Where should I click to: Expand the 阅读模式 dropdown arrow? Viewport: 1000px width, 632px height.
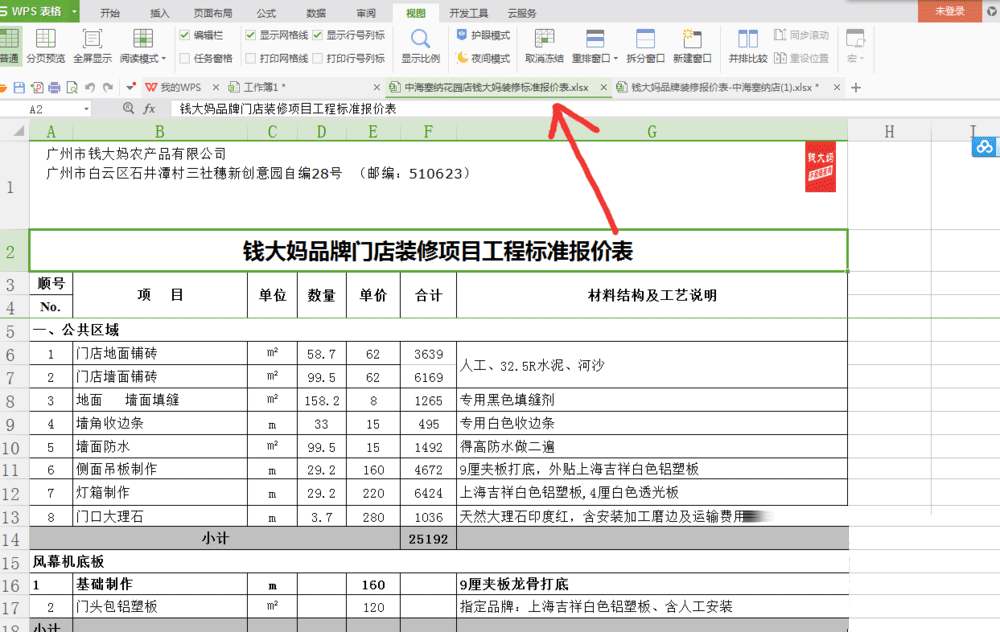pos(164,59)
